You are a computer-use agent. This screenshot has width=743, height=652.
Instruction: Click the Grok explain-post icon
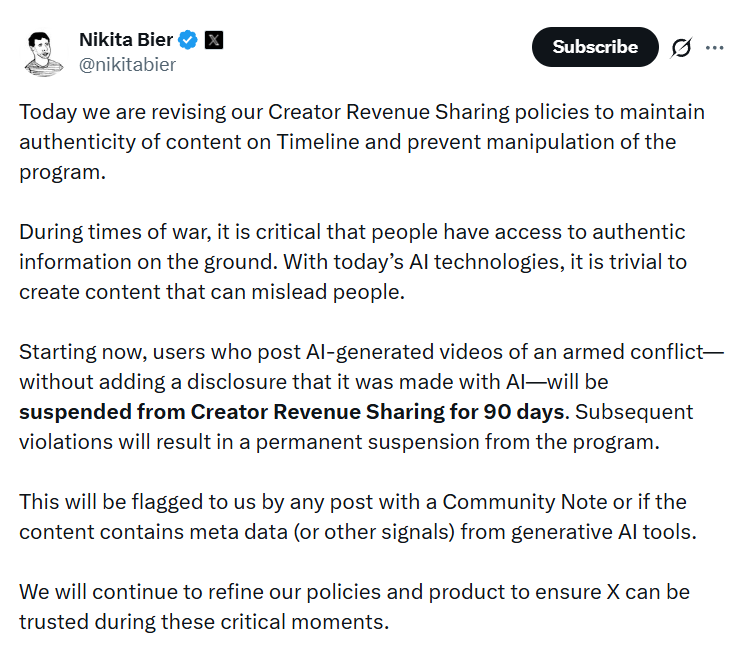pyautogui.click(x=681, y=47)
